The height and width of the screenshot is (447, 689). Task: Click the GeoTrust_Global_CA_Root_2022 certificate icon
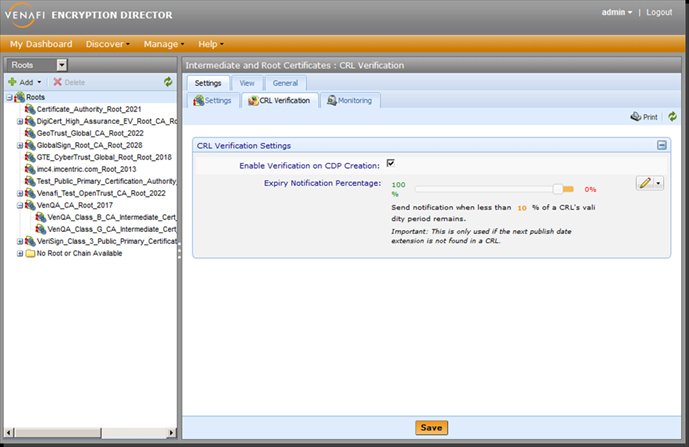[x=30, y=133]
